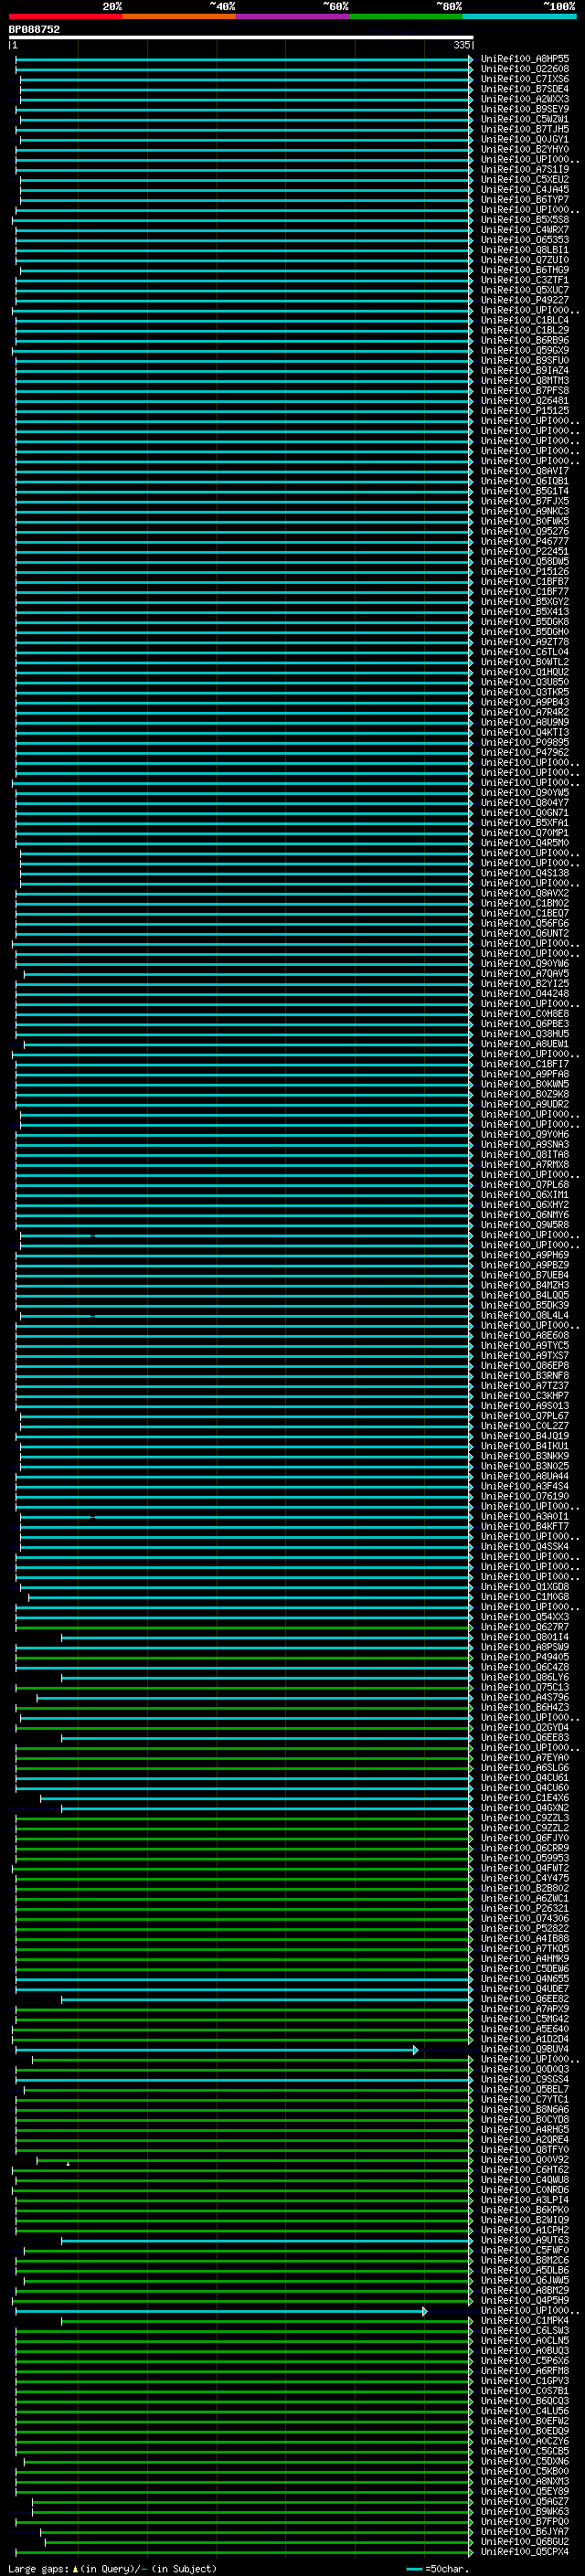Screen dimensions: 585x2576
Task: Select hit UniRef100_Q5CPX4
Action: [x=525, y=2551]
